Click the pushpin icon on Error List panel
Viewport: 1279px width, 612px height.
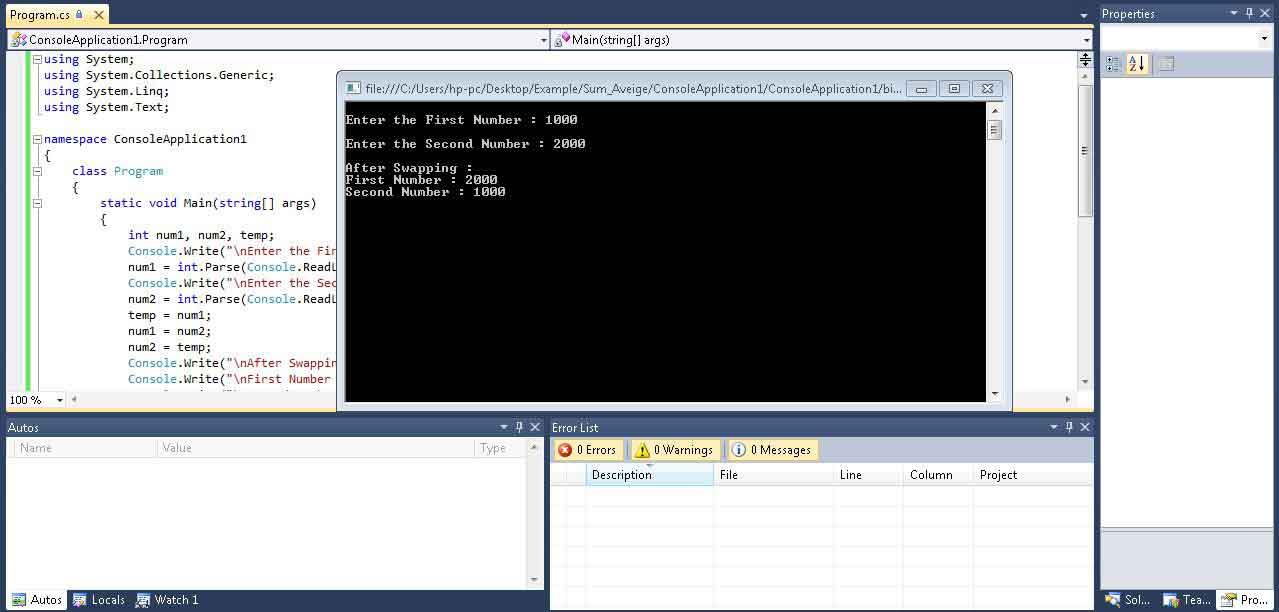1069,427
